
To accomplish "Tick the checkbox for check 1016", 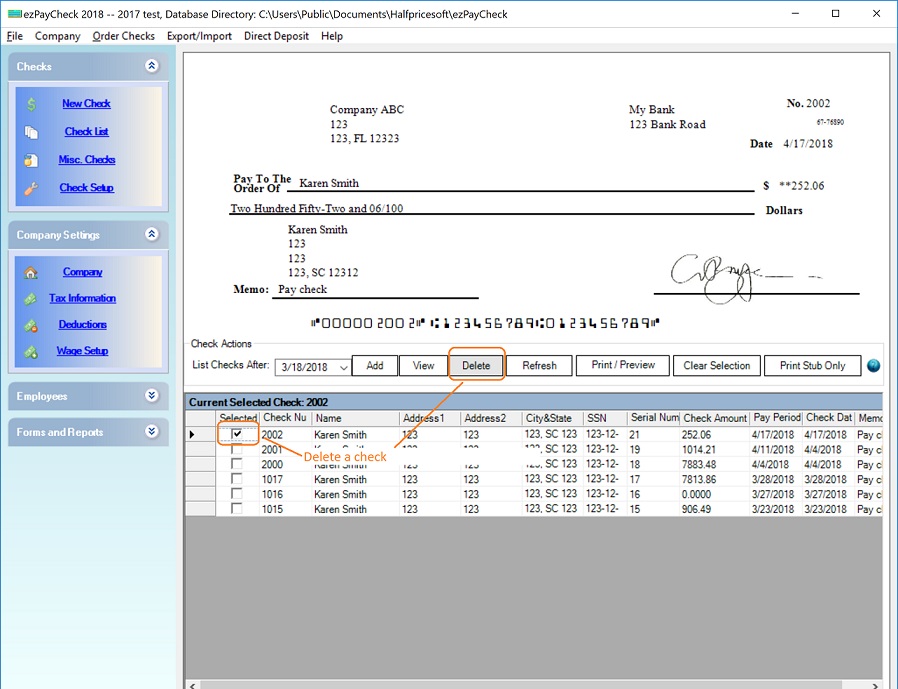I will pos(237,494).
